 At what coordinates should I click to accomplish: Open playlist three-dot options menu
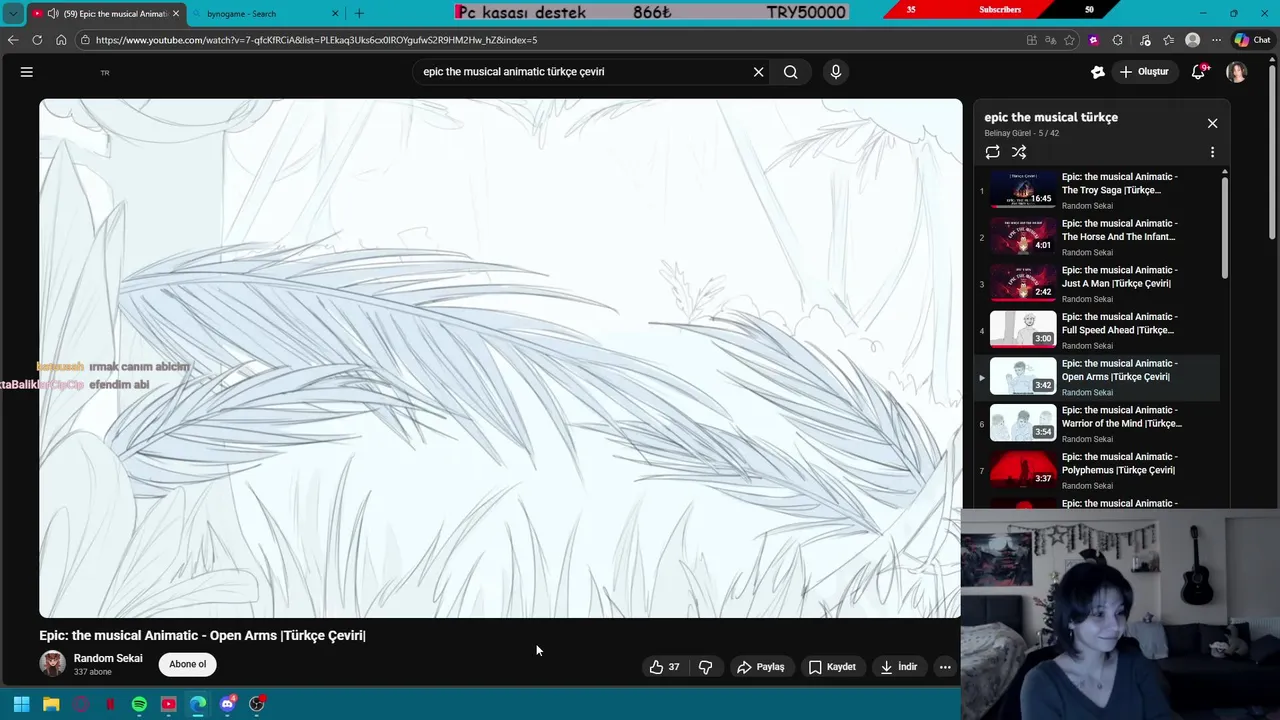pos(1212,152)
